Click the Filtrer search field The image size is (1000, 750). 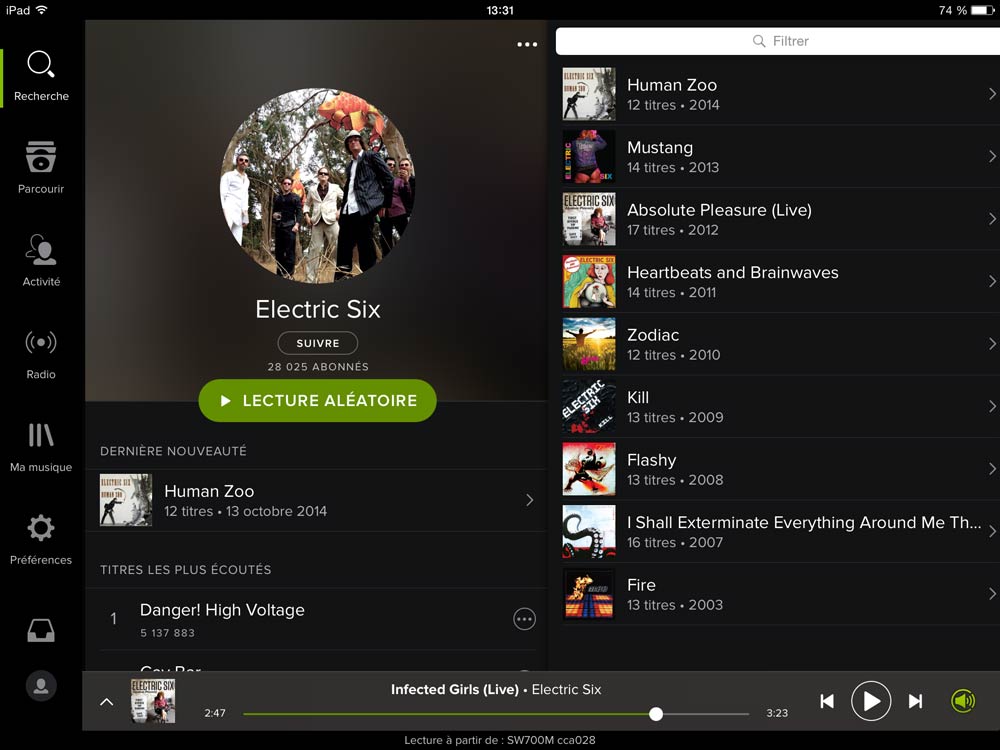tap(778, 41)
